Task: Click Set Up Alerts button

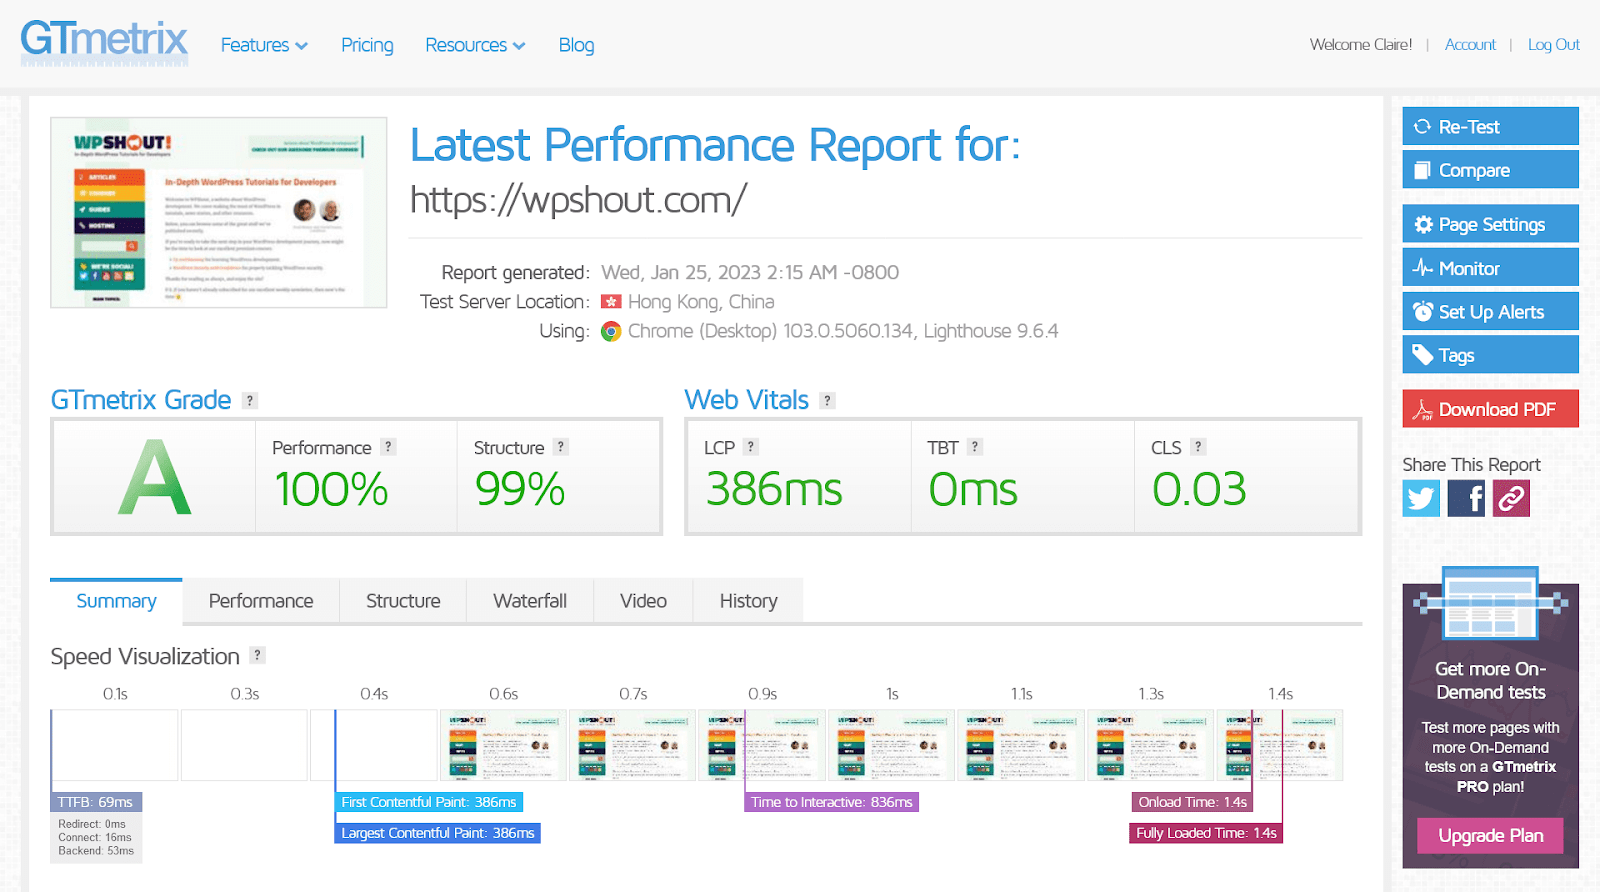Action: coord(1490,311)
